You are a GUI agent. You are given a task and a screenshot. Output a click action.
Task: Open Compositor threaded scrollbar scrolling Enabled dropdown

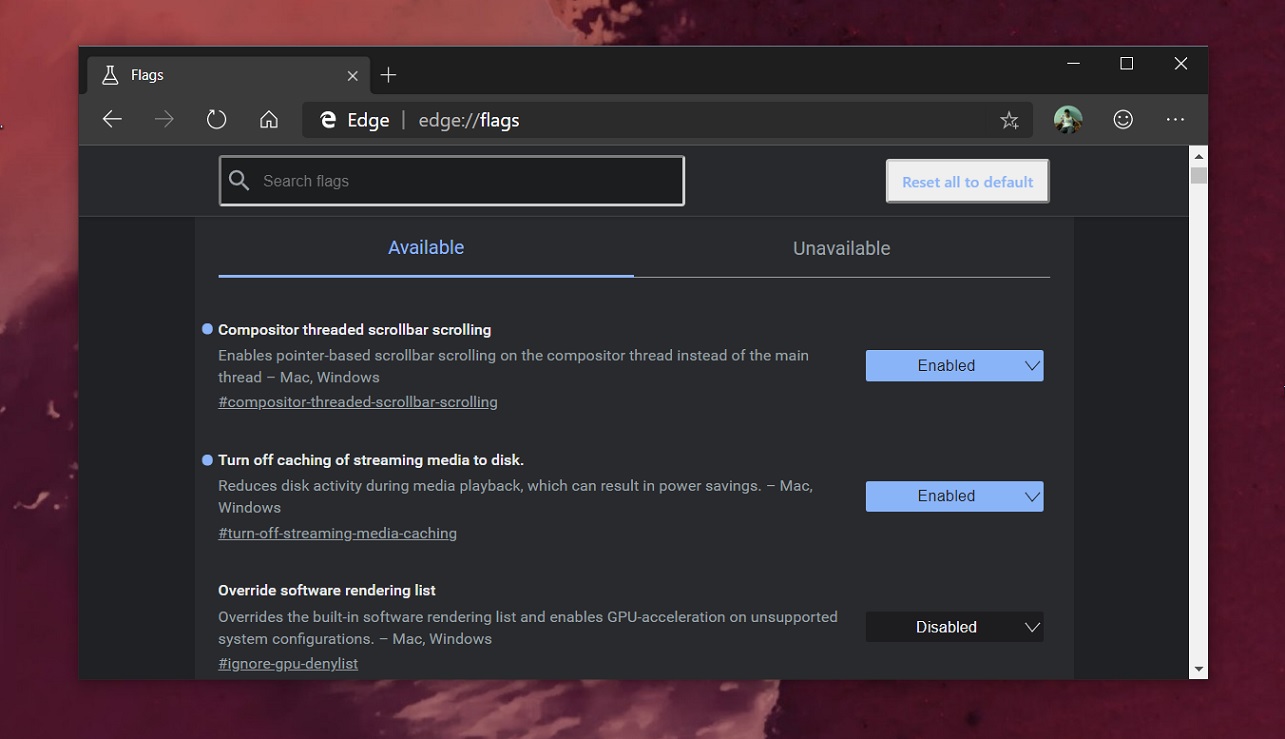click(954, 365)
